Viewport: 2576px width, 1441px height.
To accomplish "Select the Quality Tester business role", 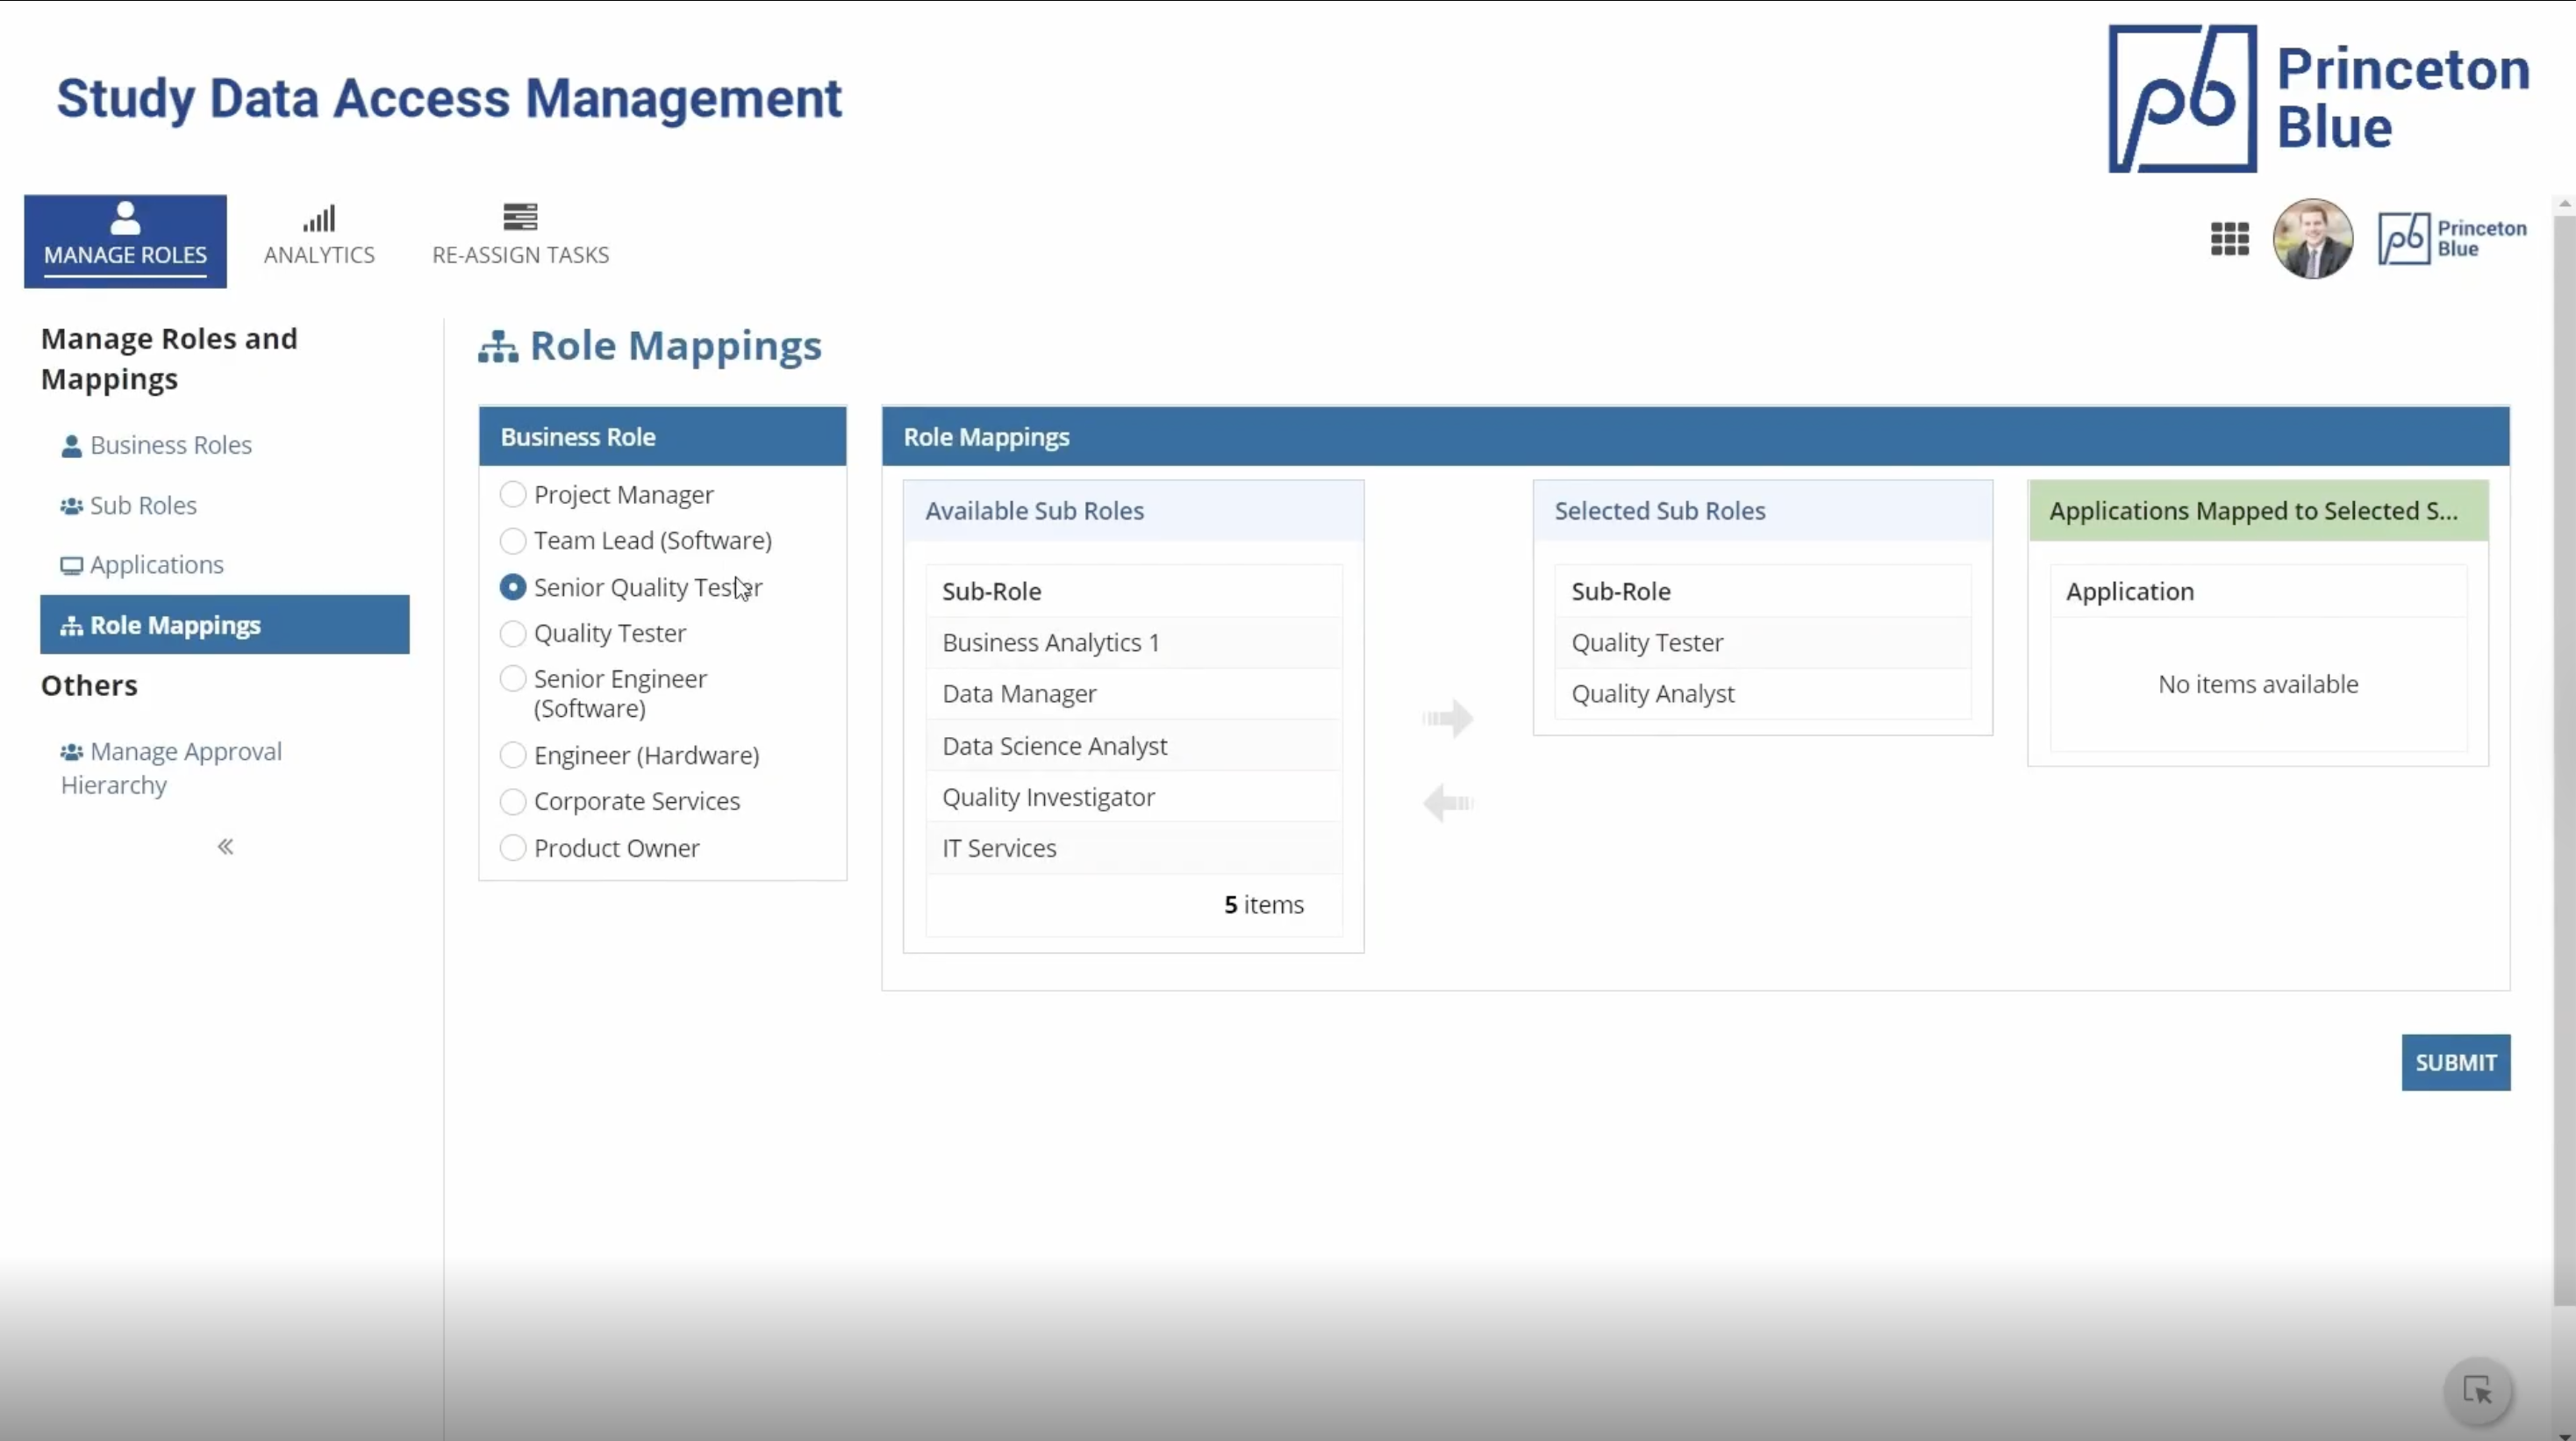I will click(513, 633).
